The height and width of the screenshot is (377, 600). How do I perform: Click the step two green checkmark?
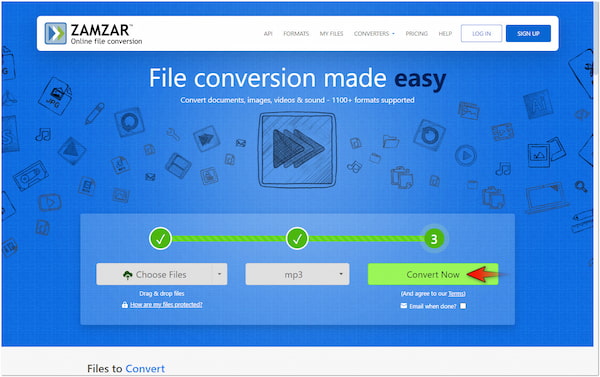[297, 238]
